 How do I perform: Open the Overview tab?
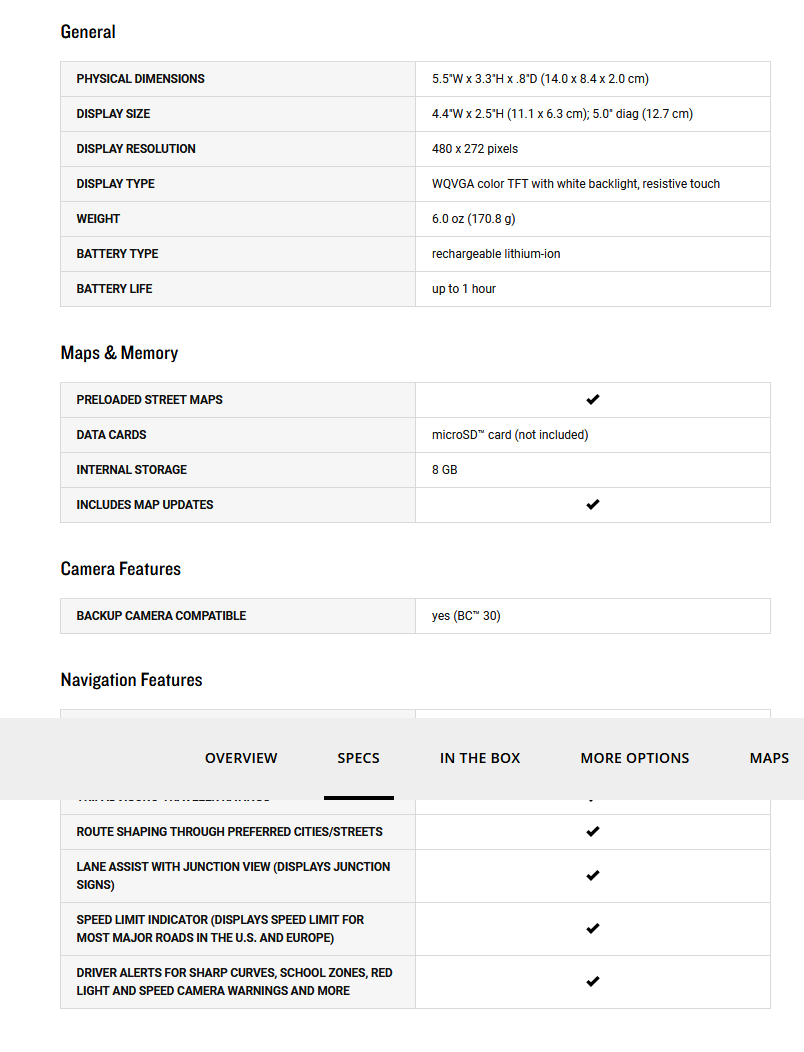click(241, 758)
